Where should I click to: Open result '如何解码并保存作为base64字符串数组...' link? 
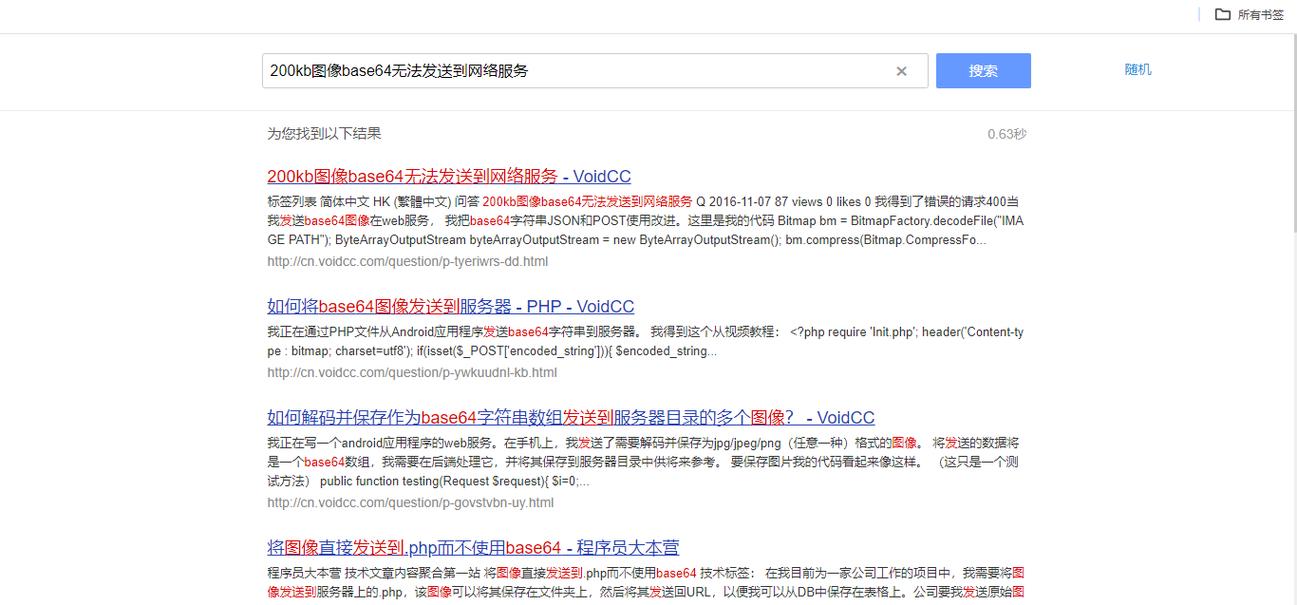click(x=571, y=417)
